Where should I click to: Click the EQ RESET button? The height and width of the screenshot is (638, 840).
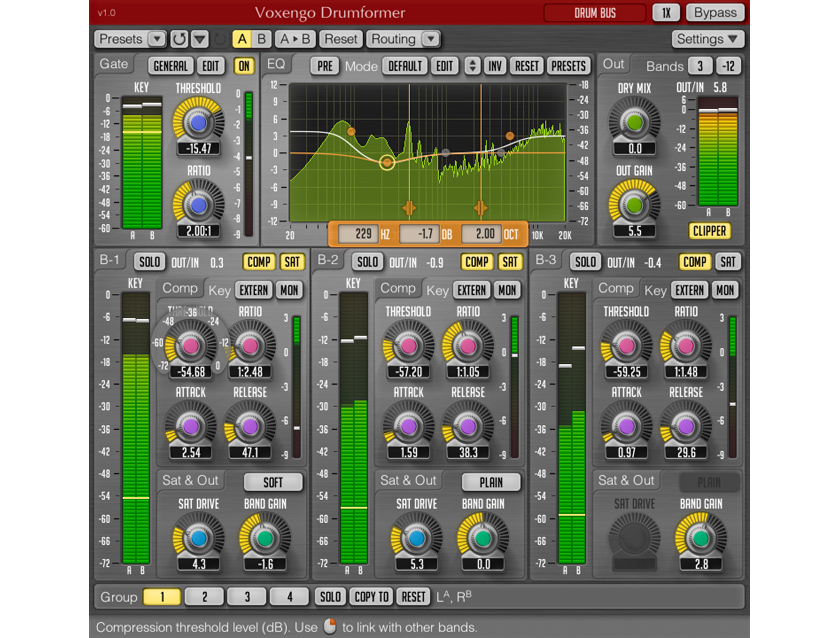pyautogui.click(x=527, y=66)
